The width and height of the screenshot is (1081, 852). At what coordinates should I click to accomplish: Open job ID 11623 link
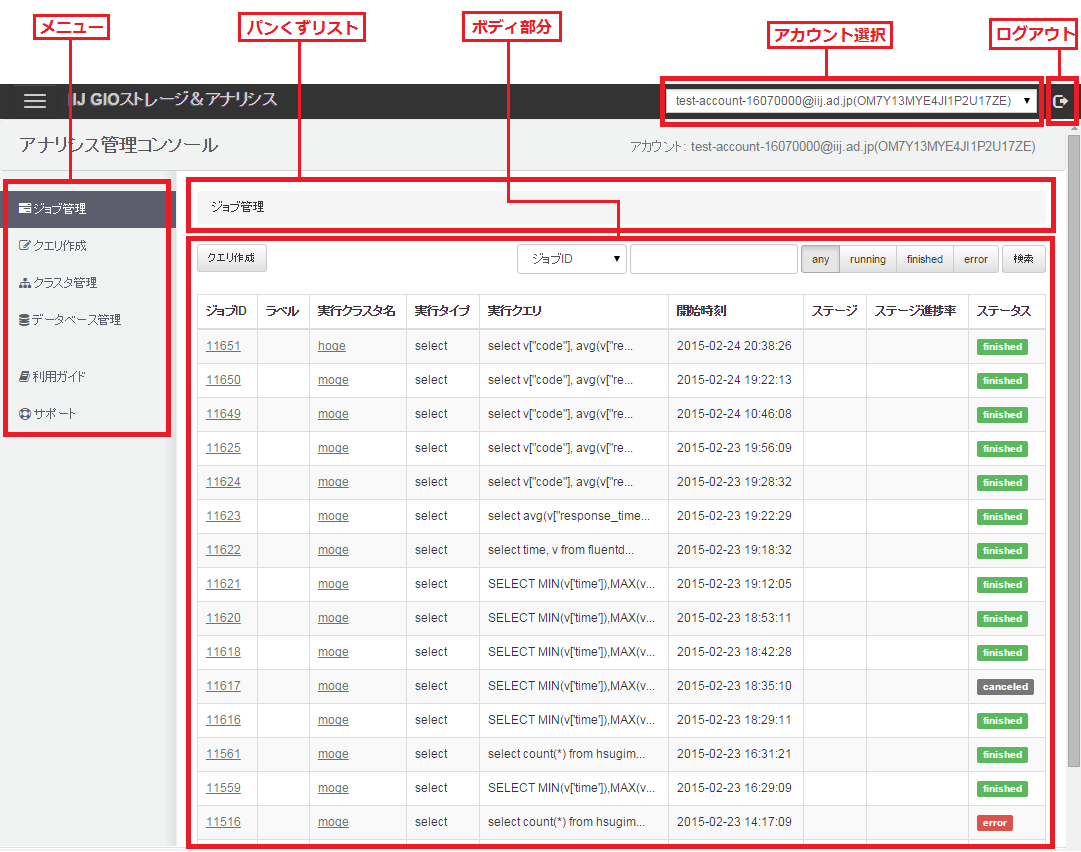pyautogui.click(x=223, y=516)
